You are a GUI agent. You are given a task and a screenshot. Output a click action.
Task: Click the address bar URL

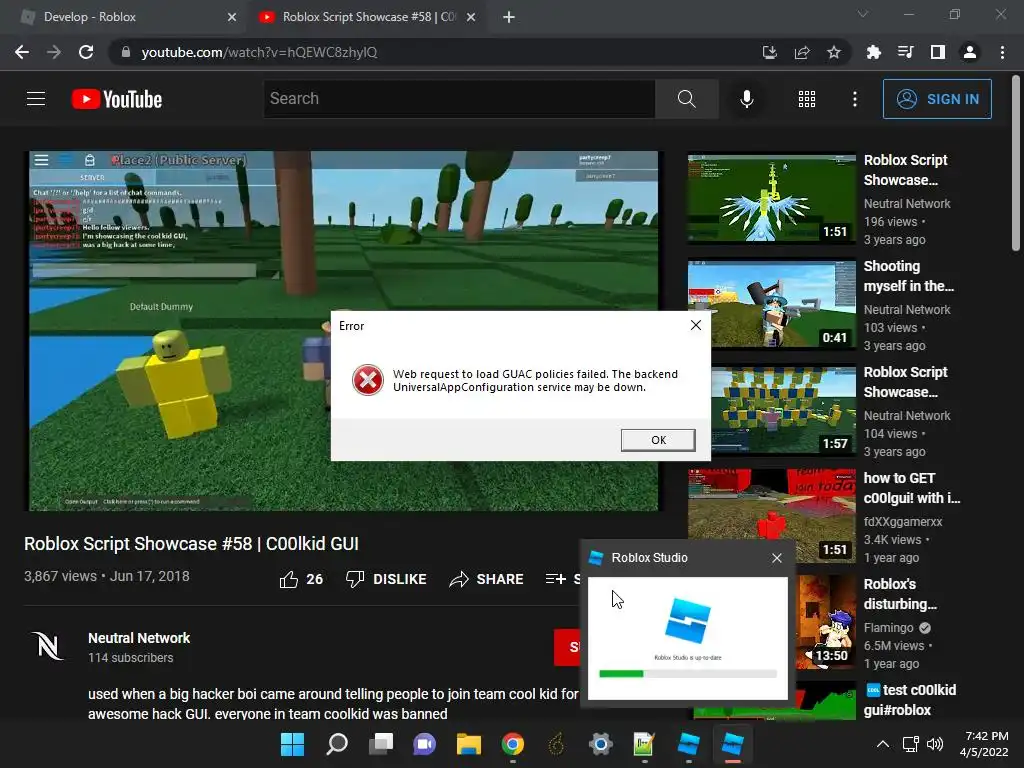[x=259, y=52]
